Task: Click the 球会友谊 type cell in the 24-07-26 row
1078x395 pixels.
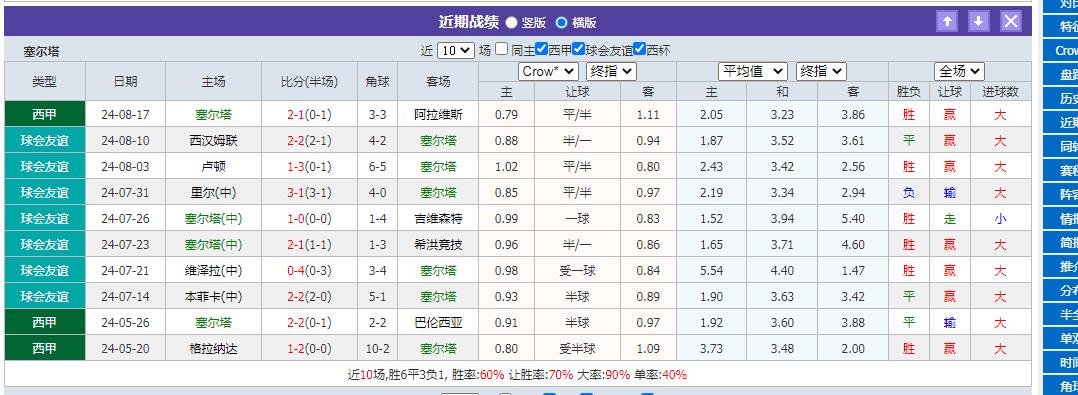Action: [45, 219]
